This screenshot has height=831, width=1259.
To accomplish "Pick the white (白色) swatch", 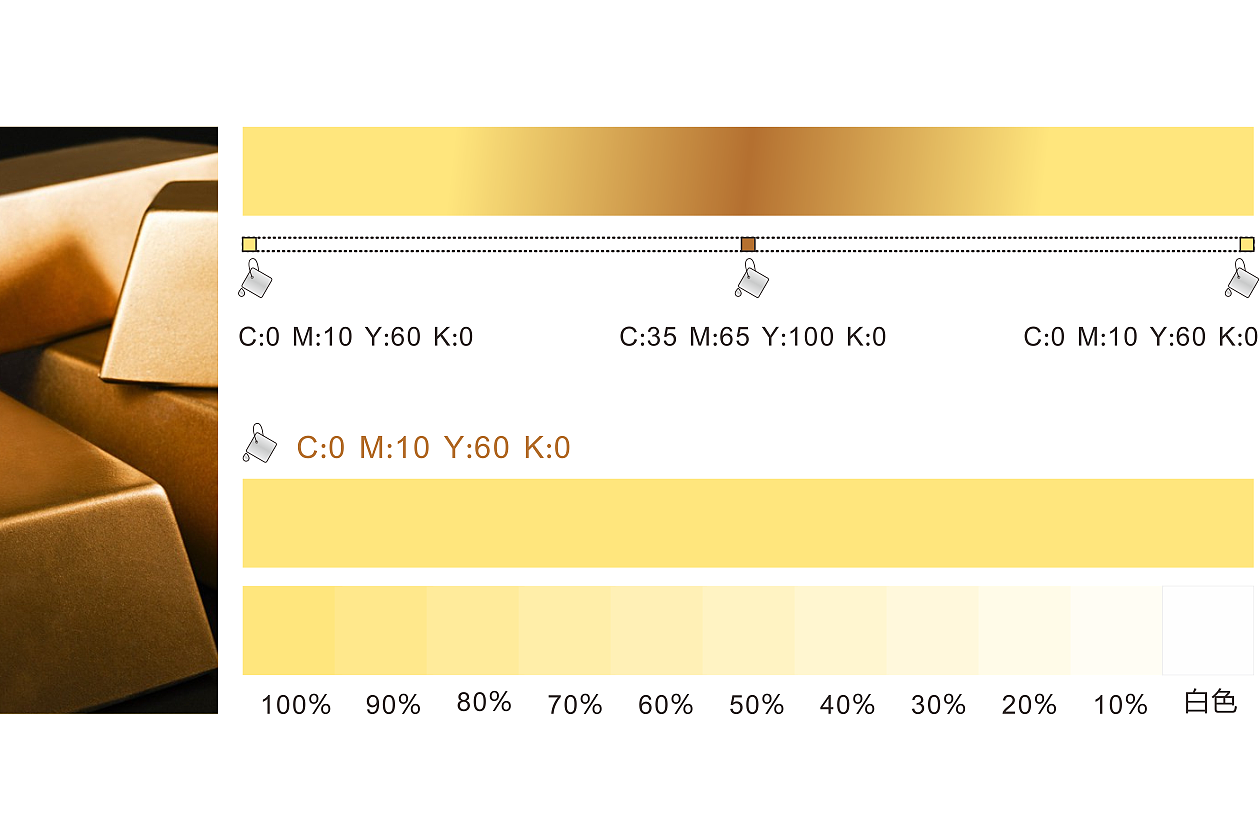I will tap(1208, 630).
